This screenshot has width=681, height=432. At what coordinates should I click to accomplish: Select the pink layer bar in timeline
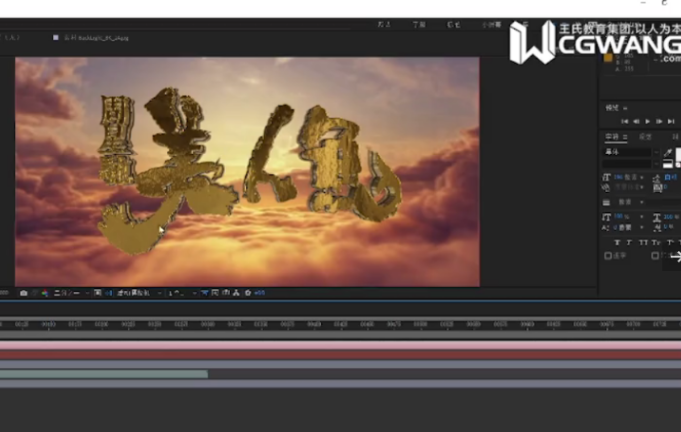pyautogui.click(x=340, y=346)
